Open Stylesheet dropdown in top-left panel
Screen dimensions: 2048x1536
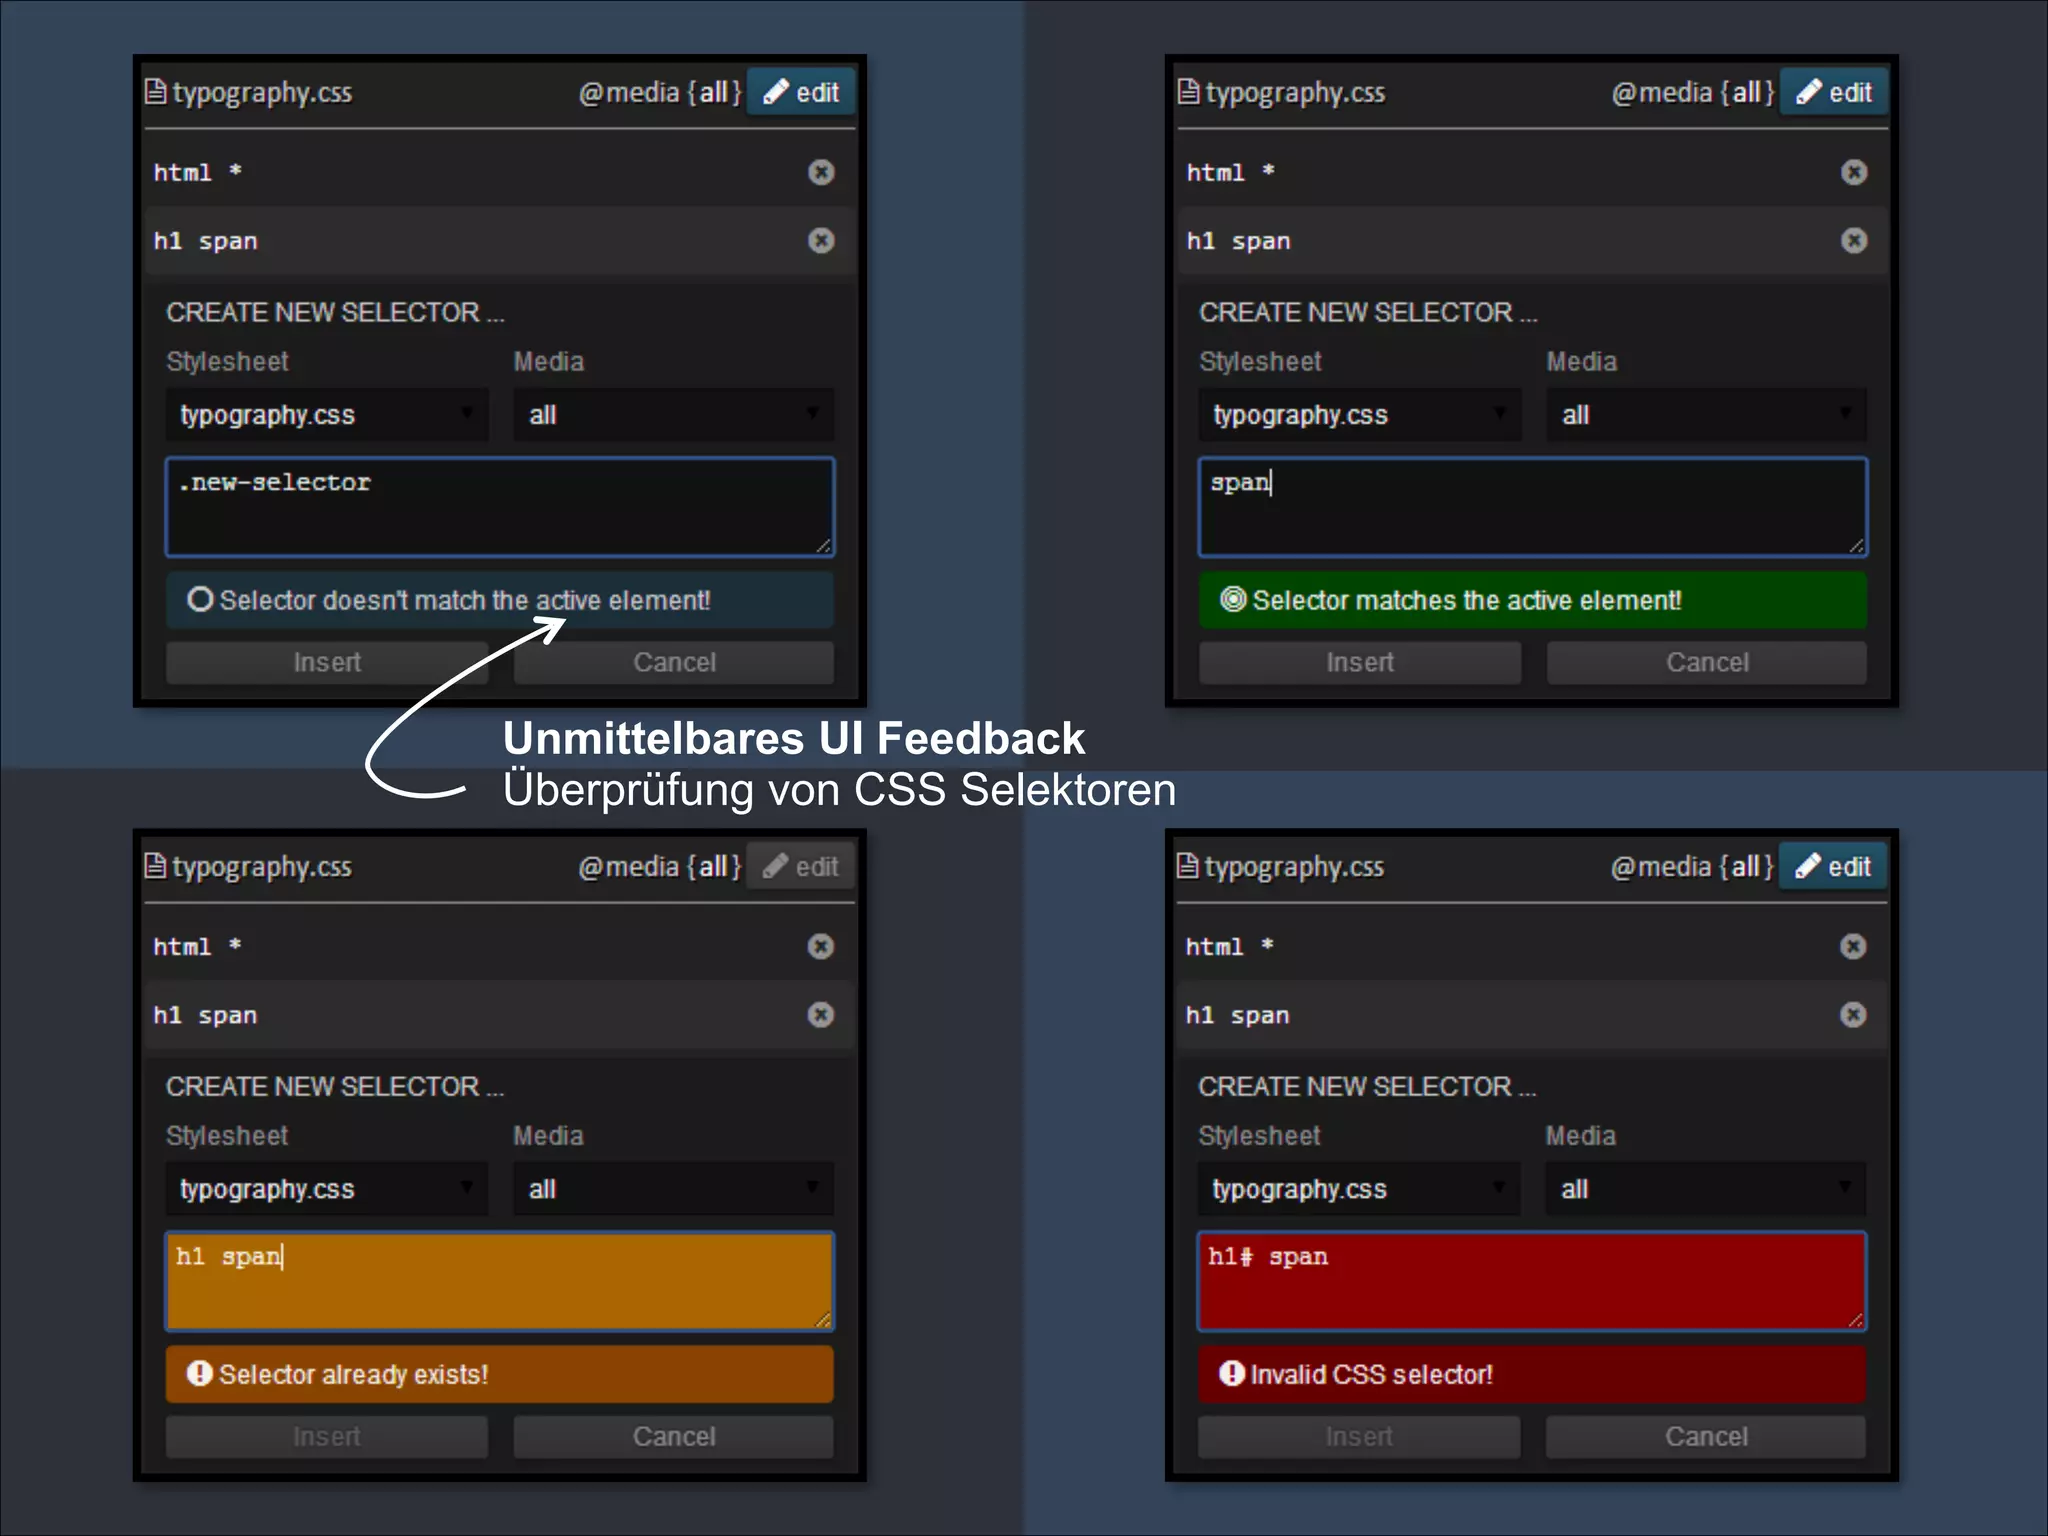pyautogui.click(x=327, y=414)
